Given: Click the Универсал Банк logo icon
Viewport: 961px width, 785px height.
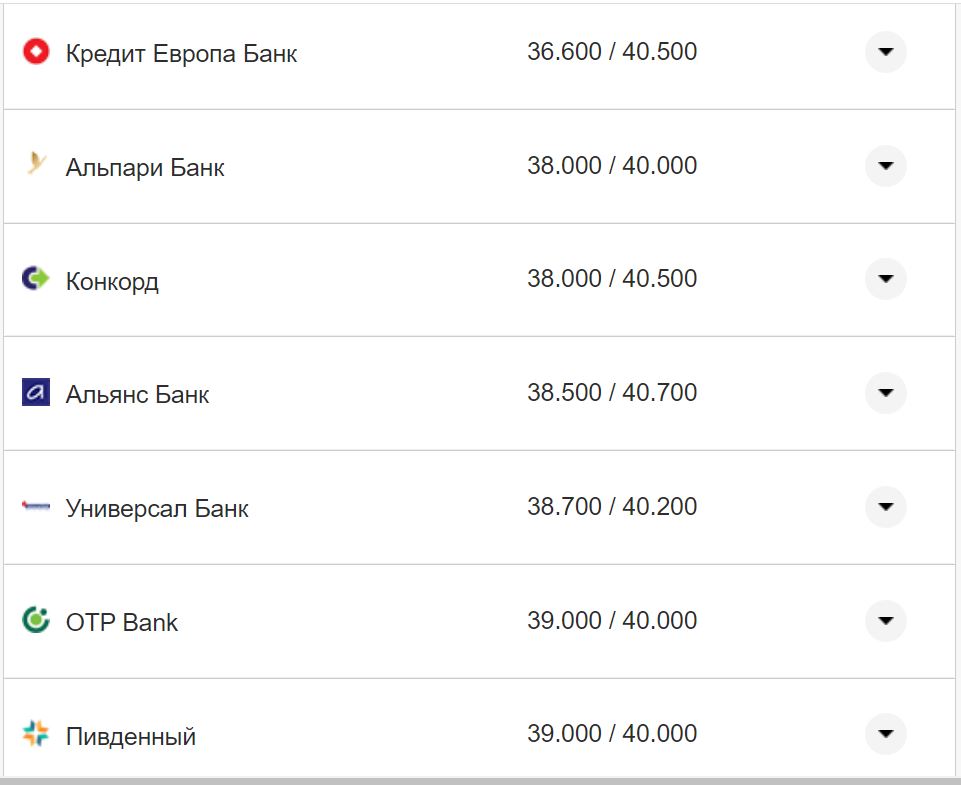Looking at the screenshot, I should [36, 507].
